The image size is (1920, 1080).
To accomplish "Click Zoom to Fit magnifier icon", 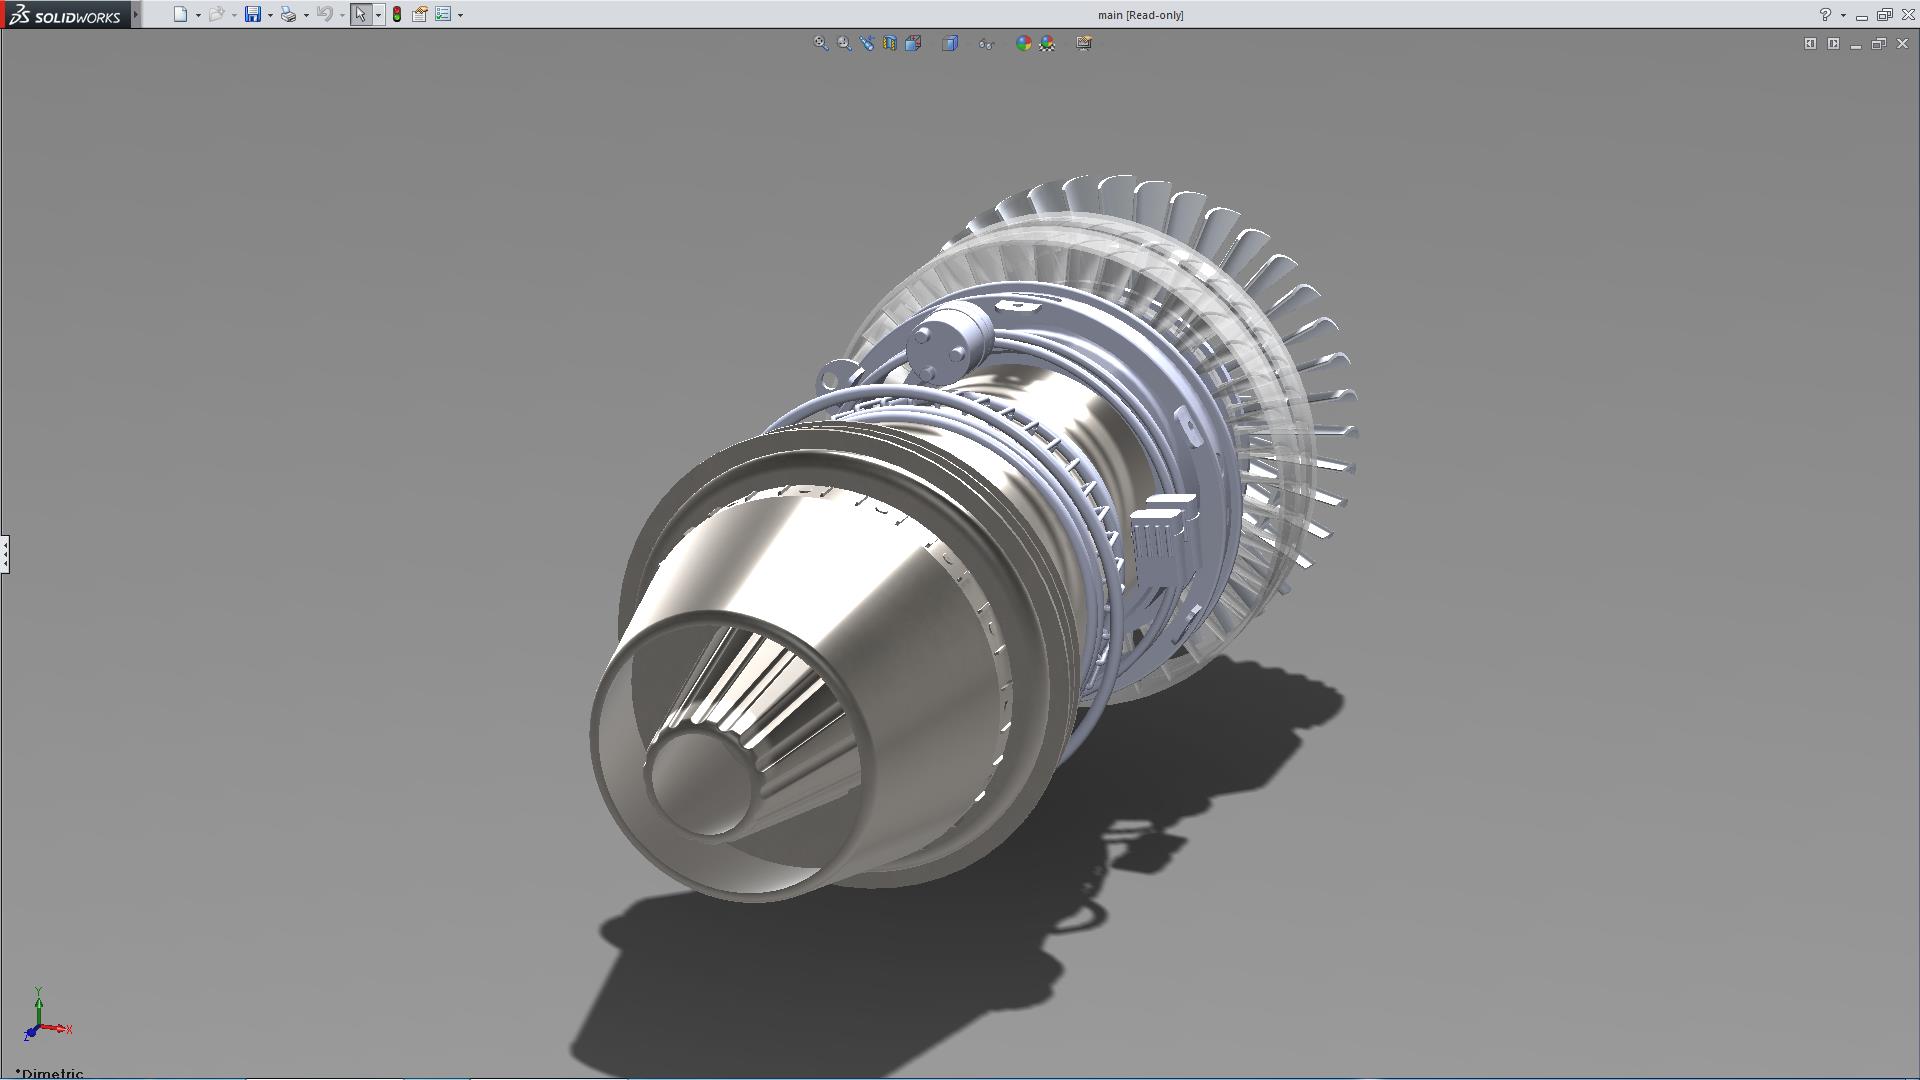I will [x=820, y=43].
